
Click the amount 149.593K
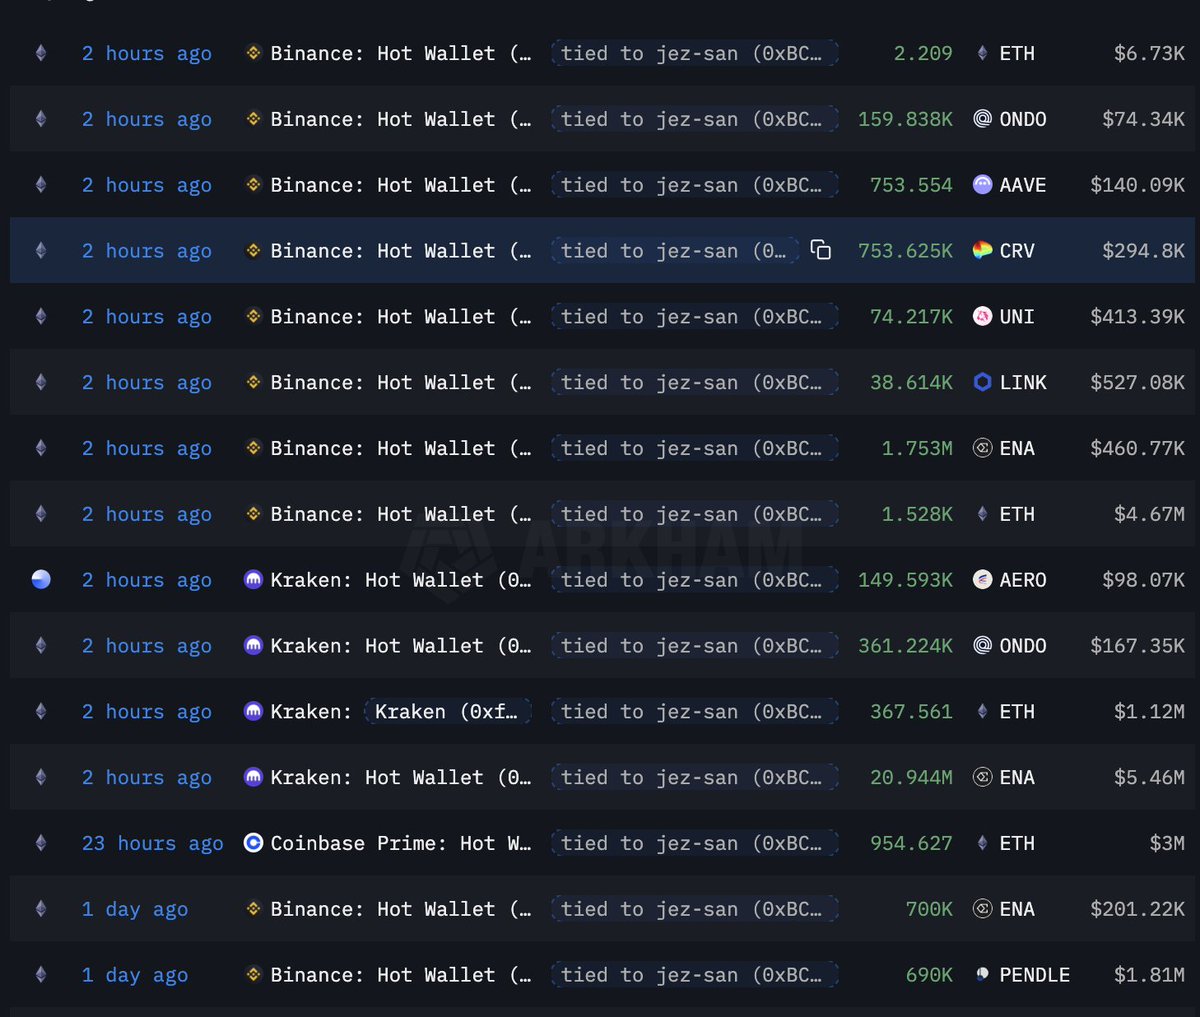coord(906,580)
